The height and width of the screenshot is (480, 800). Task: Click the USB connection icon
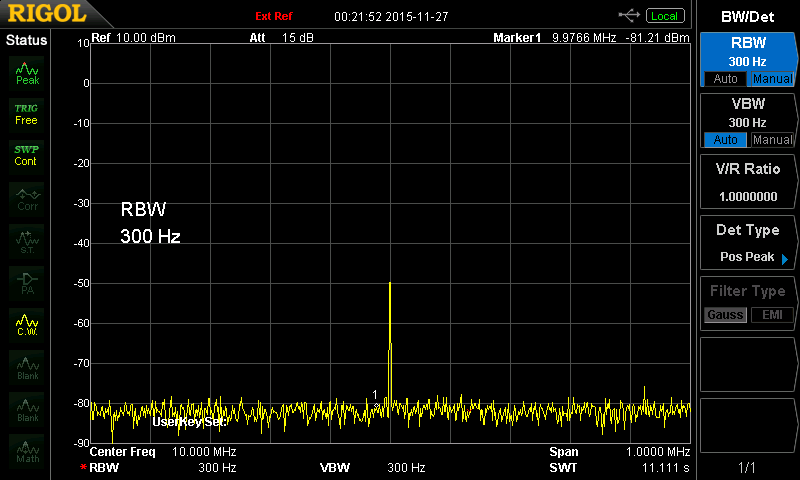click(629, 16)
